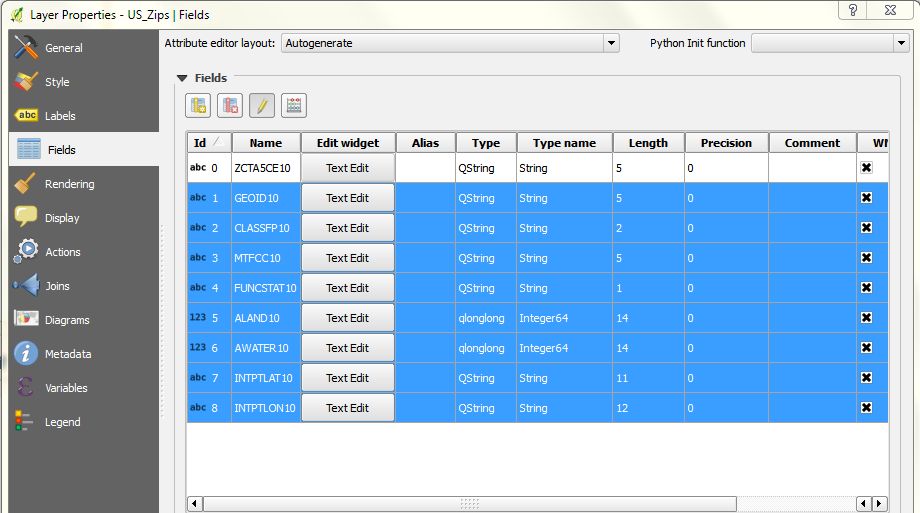The height and width of the screenshot is (513, 920).
Task: Open the Attribute editor layout dropdown
Action: [450, 43]
